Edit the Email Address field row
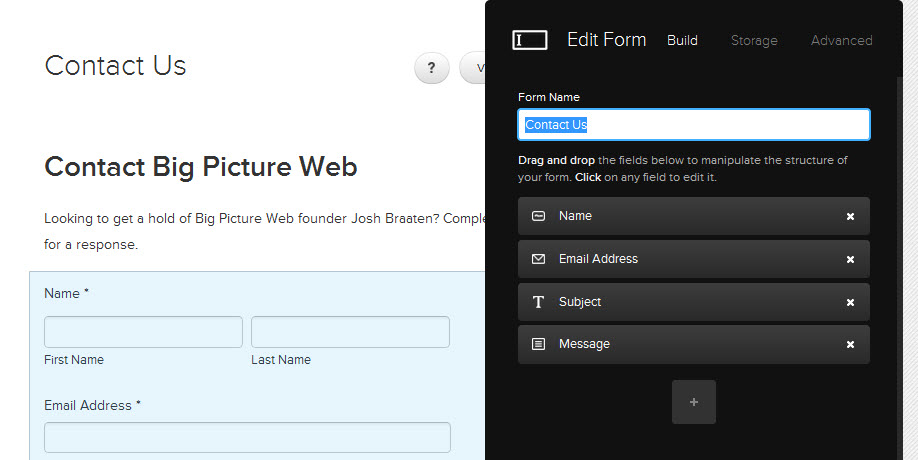Viewport: 918px width, 460px height. tap(694, 259)
